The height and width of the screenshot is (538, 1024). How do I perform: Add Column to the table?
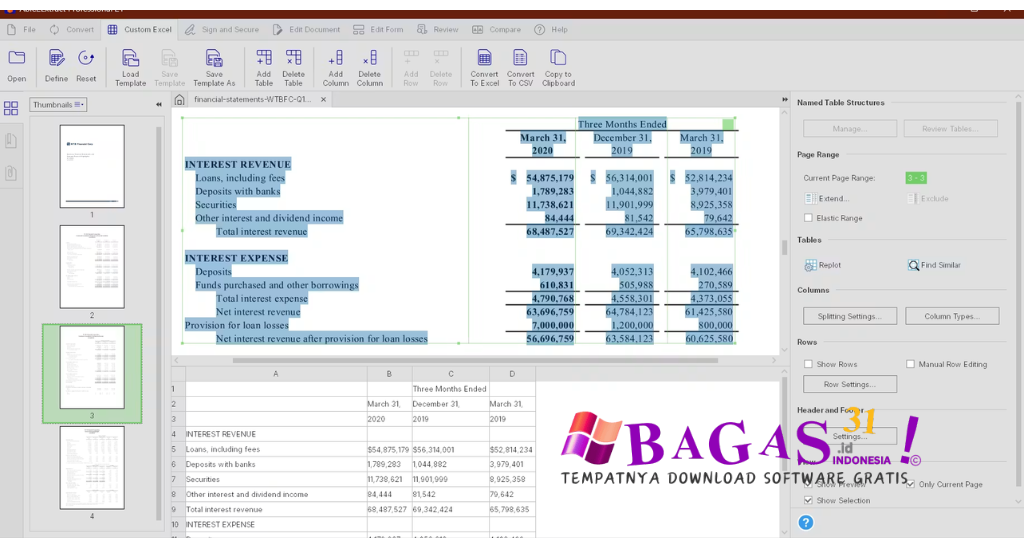[335, 67]
